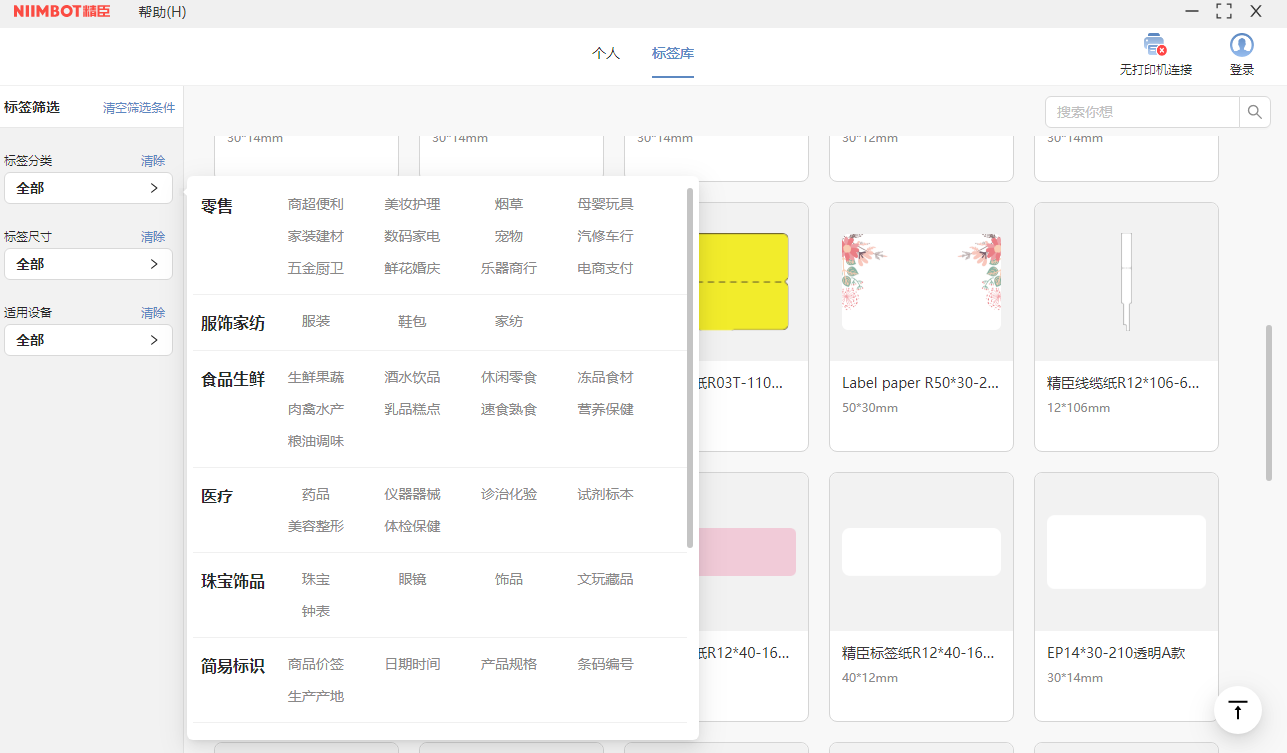Expand the 适用设备 dropdown
The image size is (1287, 753).
88,340
